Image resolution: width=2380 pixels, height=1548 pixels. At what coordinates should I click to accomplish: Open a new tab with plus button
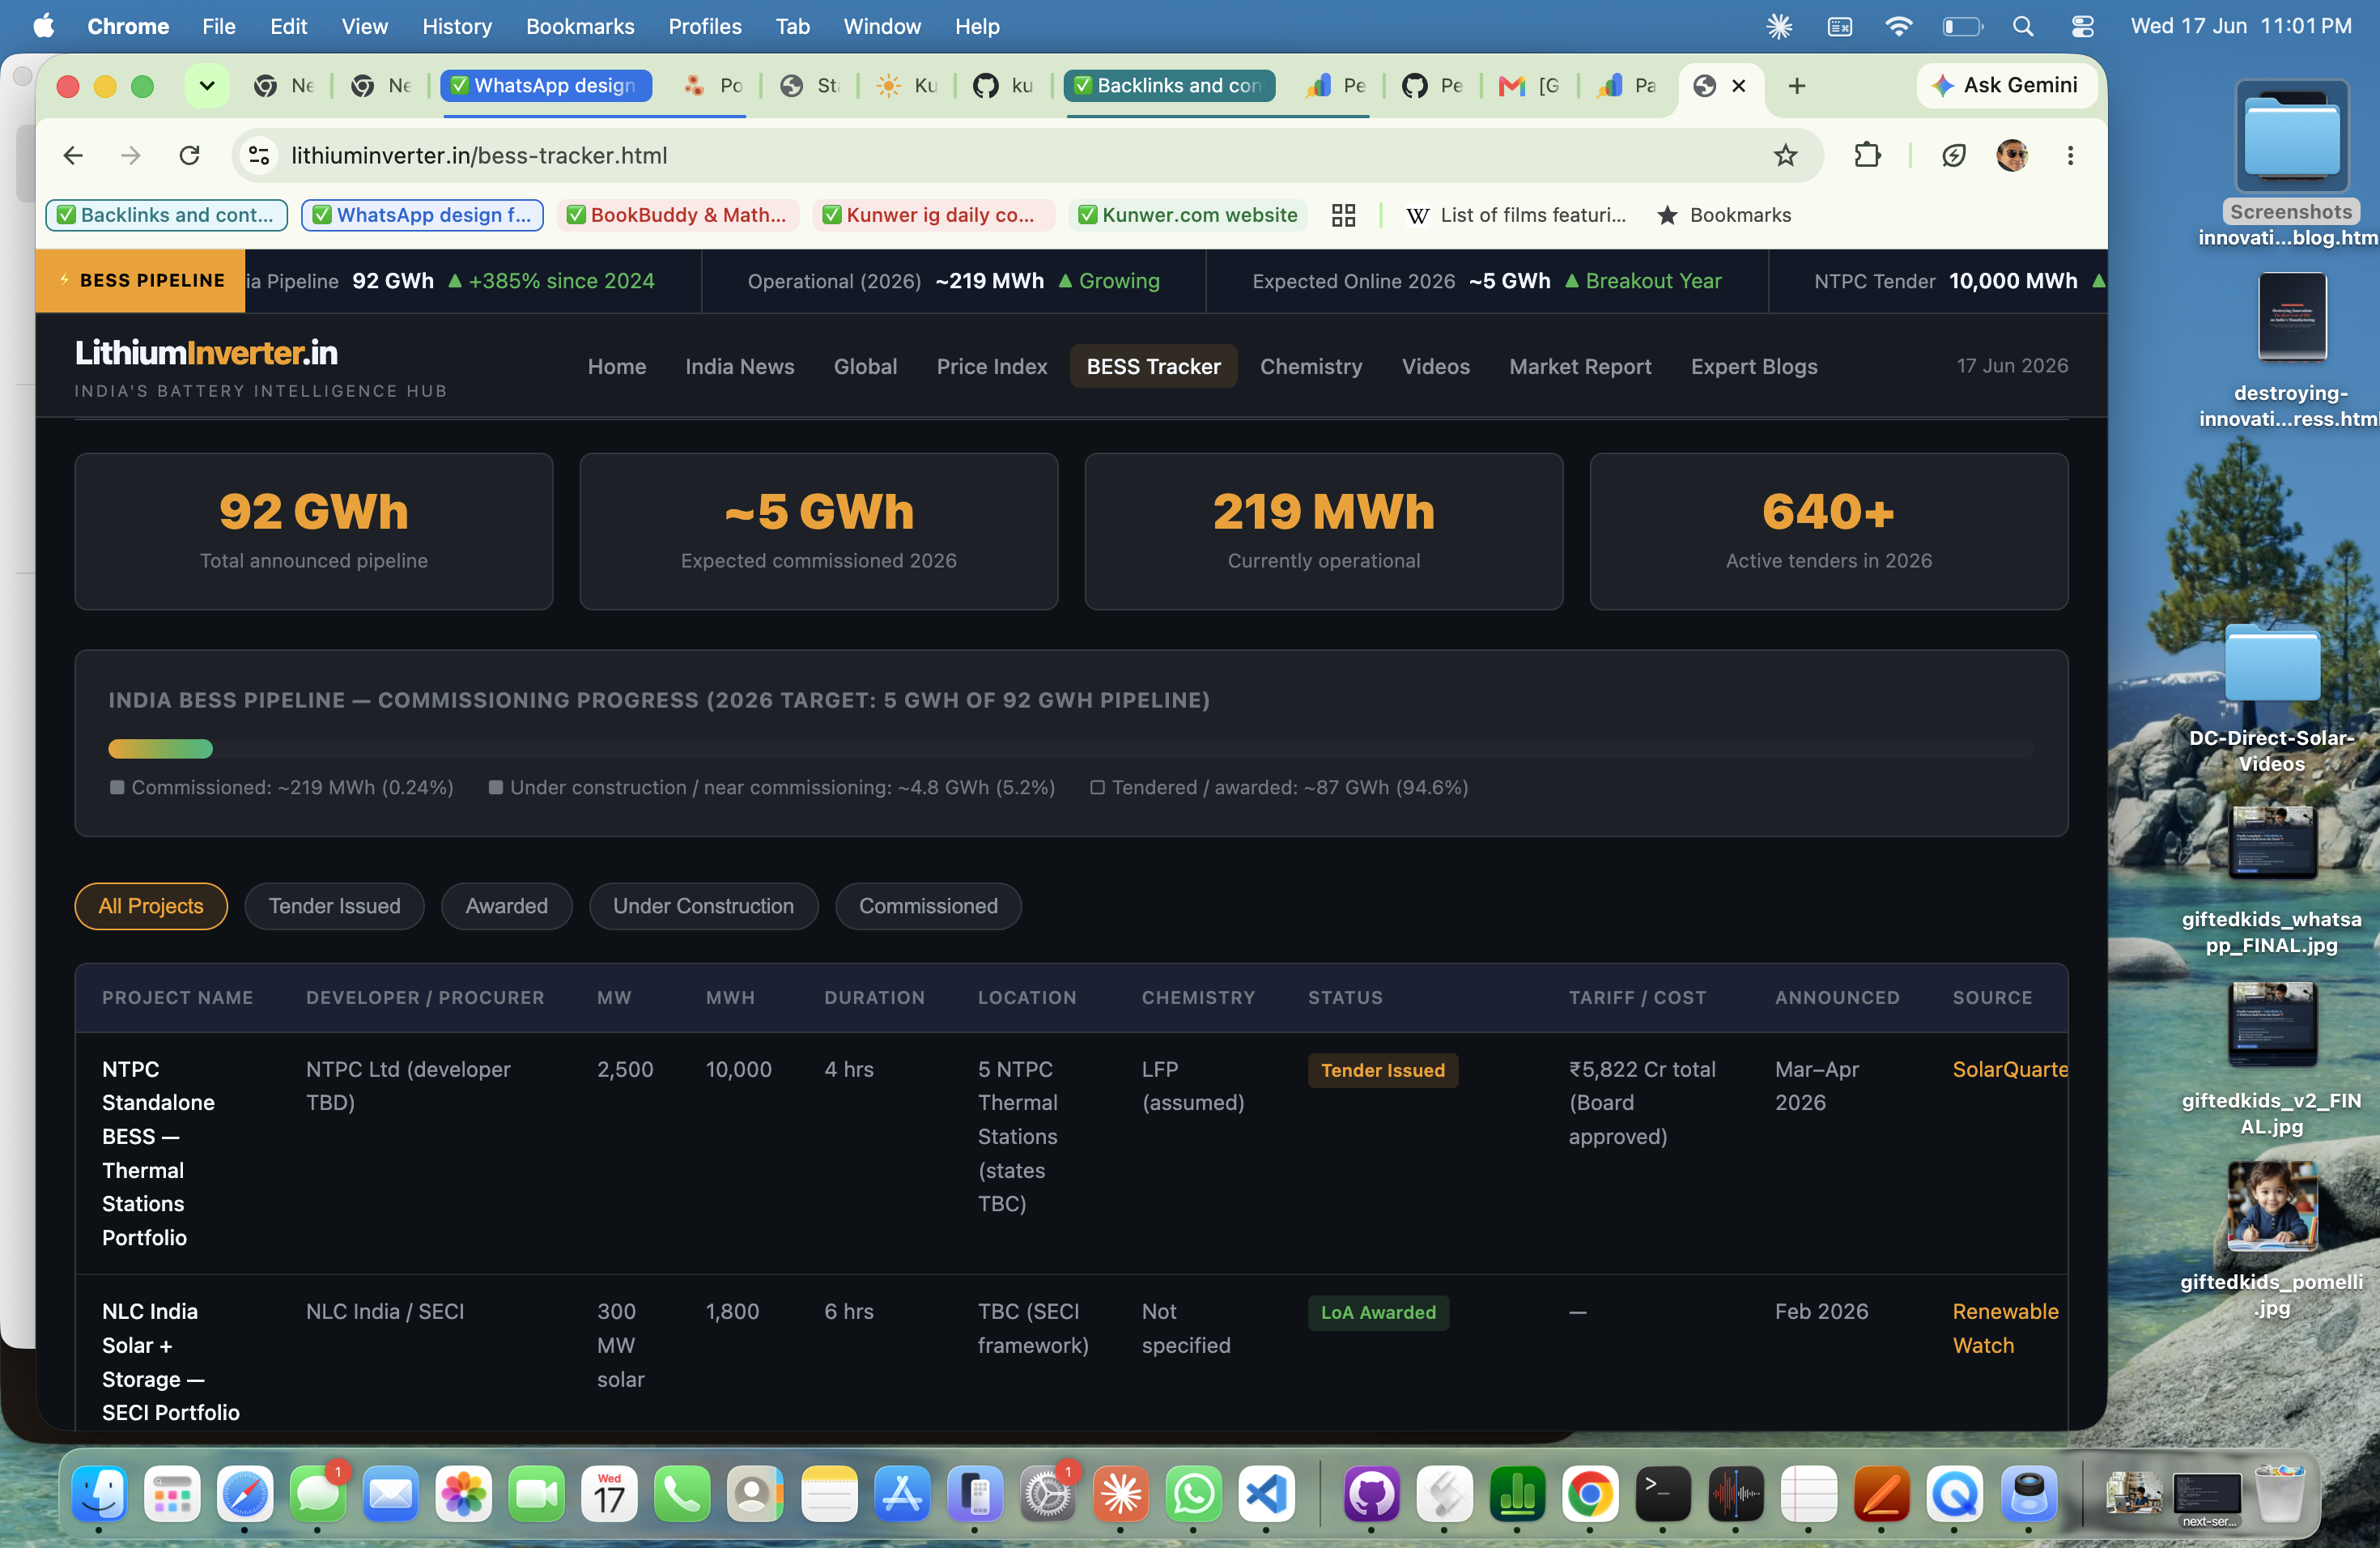point(1796,86)
